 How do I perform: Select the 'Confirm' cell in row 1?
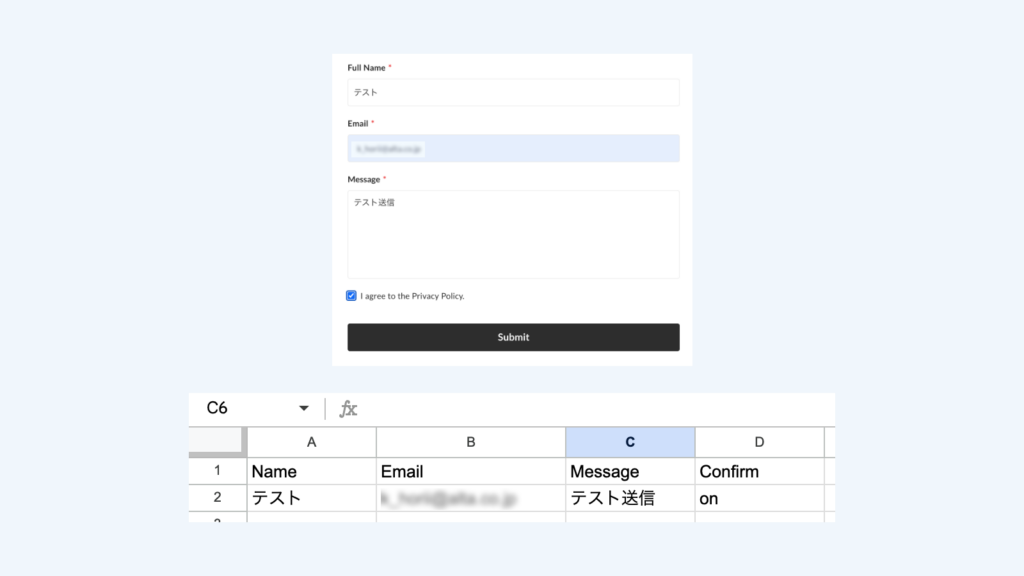759,471
